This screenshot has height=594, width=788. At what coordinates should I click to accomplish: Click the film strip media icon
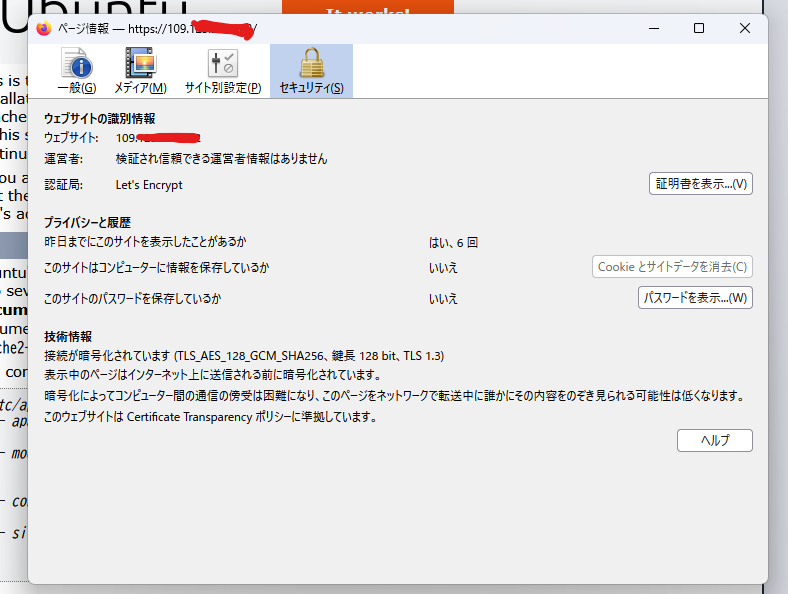click(140, 62)
